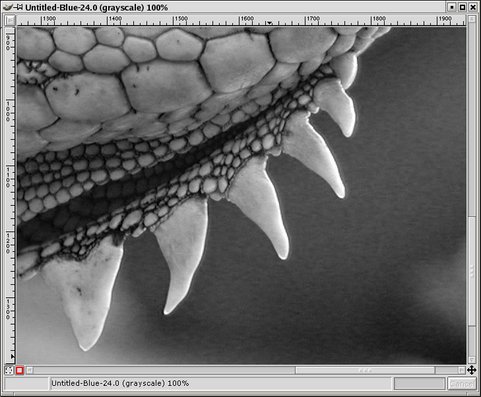Open the navigation cross-arrows icon
The height and width of the screenshot is (397, 481).
pos(471,370)
